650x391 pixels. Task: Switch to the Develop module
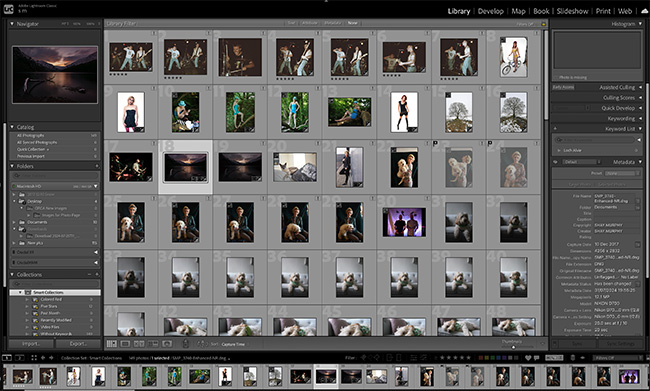[x=490, y=11]
